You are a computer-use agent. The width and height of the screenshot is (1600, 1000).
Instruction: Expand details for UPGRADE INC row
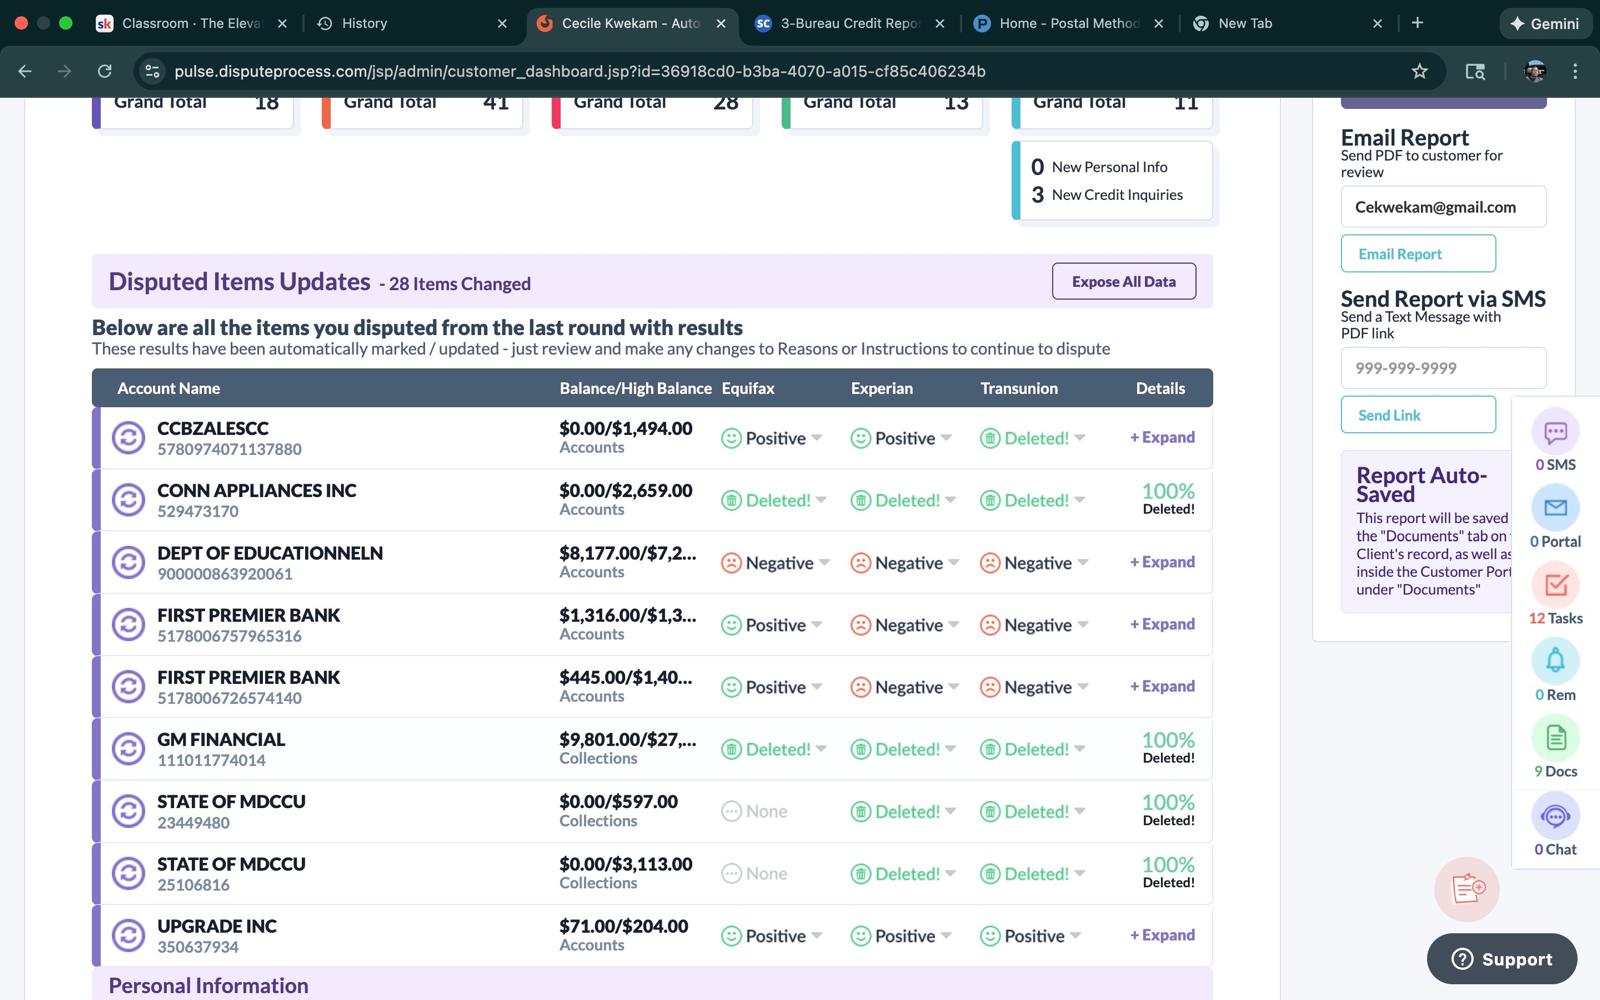(1162, 935)
